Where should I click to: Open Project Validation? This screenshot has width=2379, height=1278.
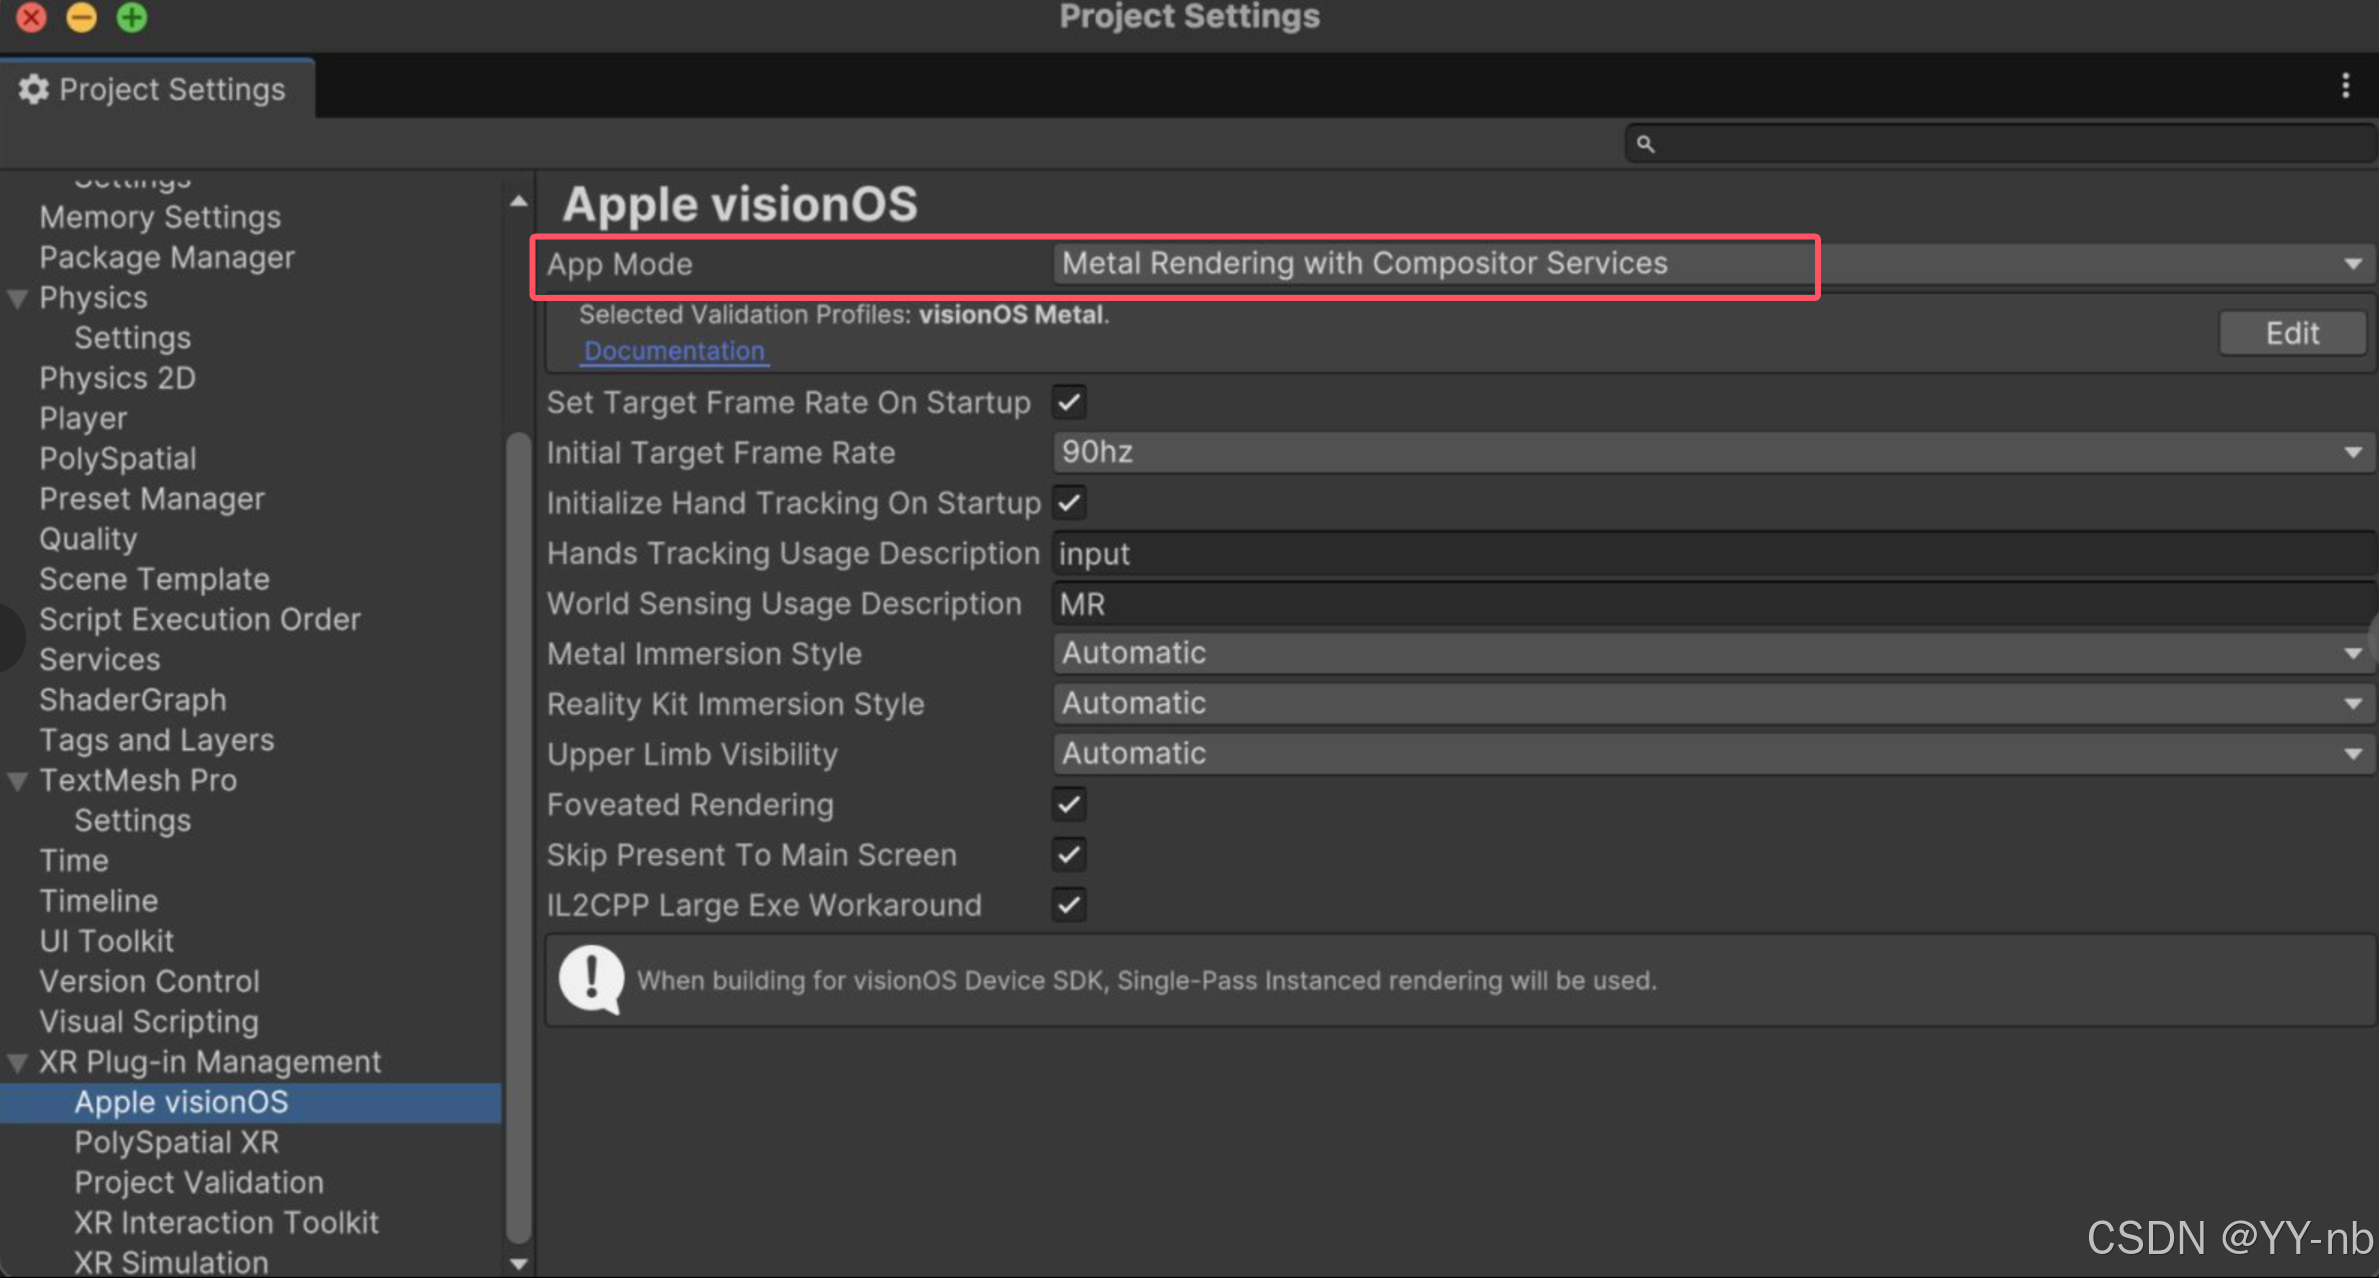(x=199, y=1182)
